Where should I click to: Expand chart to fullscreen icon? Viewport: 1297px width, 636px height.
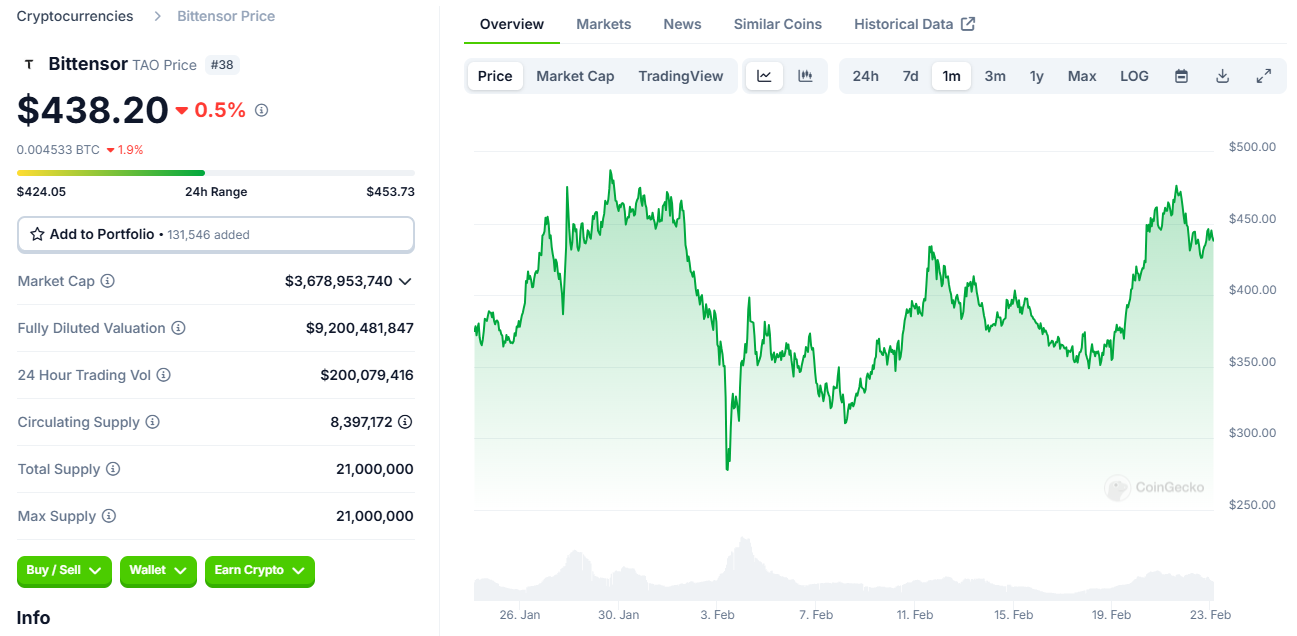pos(1264,76)
